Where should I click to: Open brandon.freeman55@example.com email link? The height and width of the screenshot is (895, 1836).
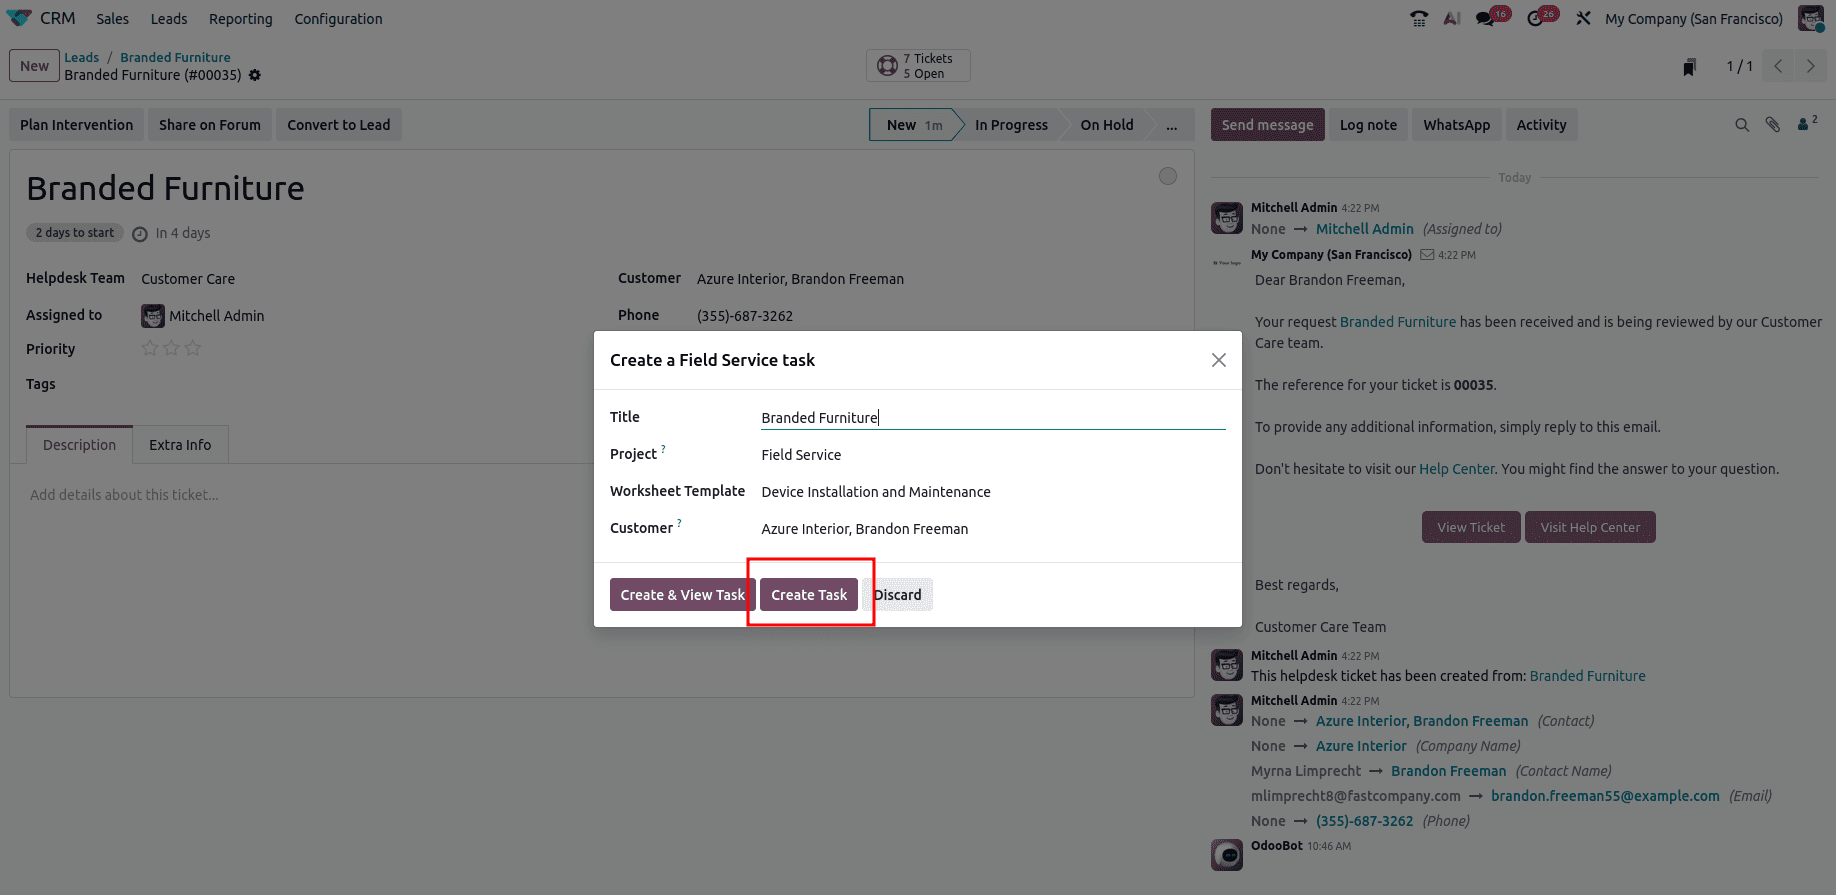[1605, 796]
